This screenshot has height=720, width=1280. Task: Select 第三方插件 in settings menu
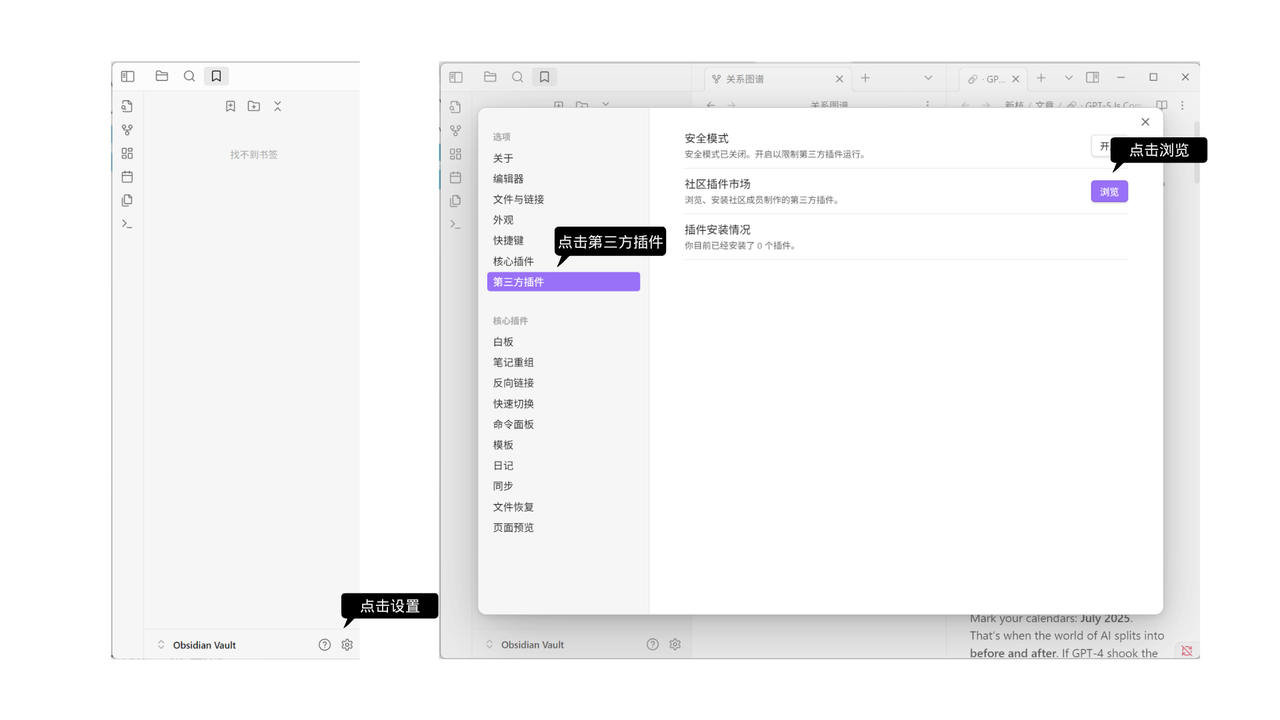click(563, 281)
